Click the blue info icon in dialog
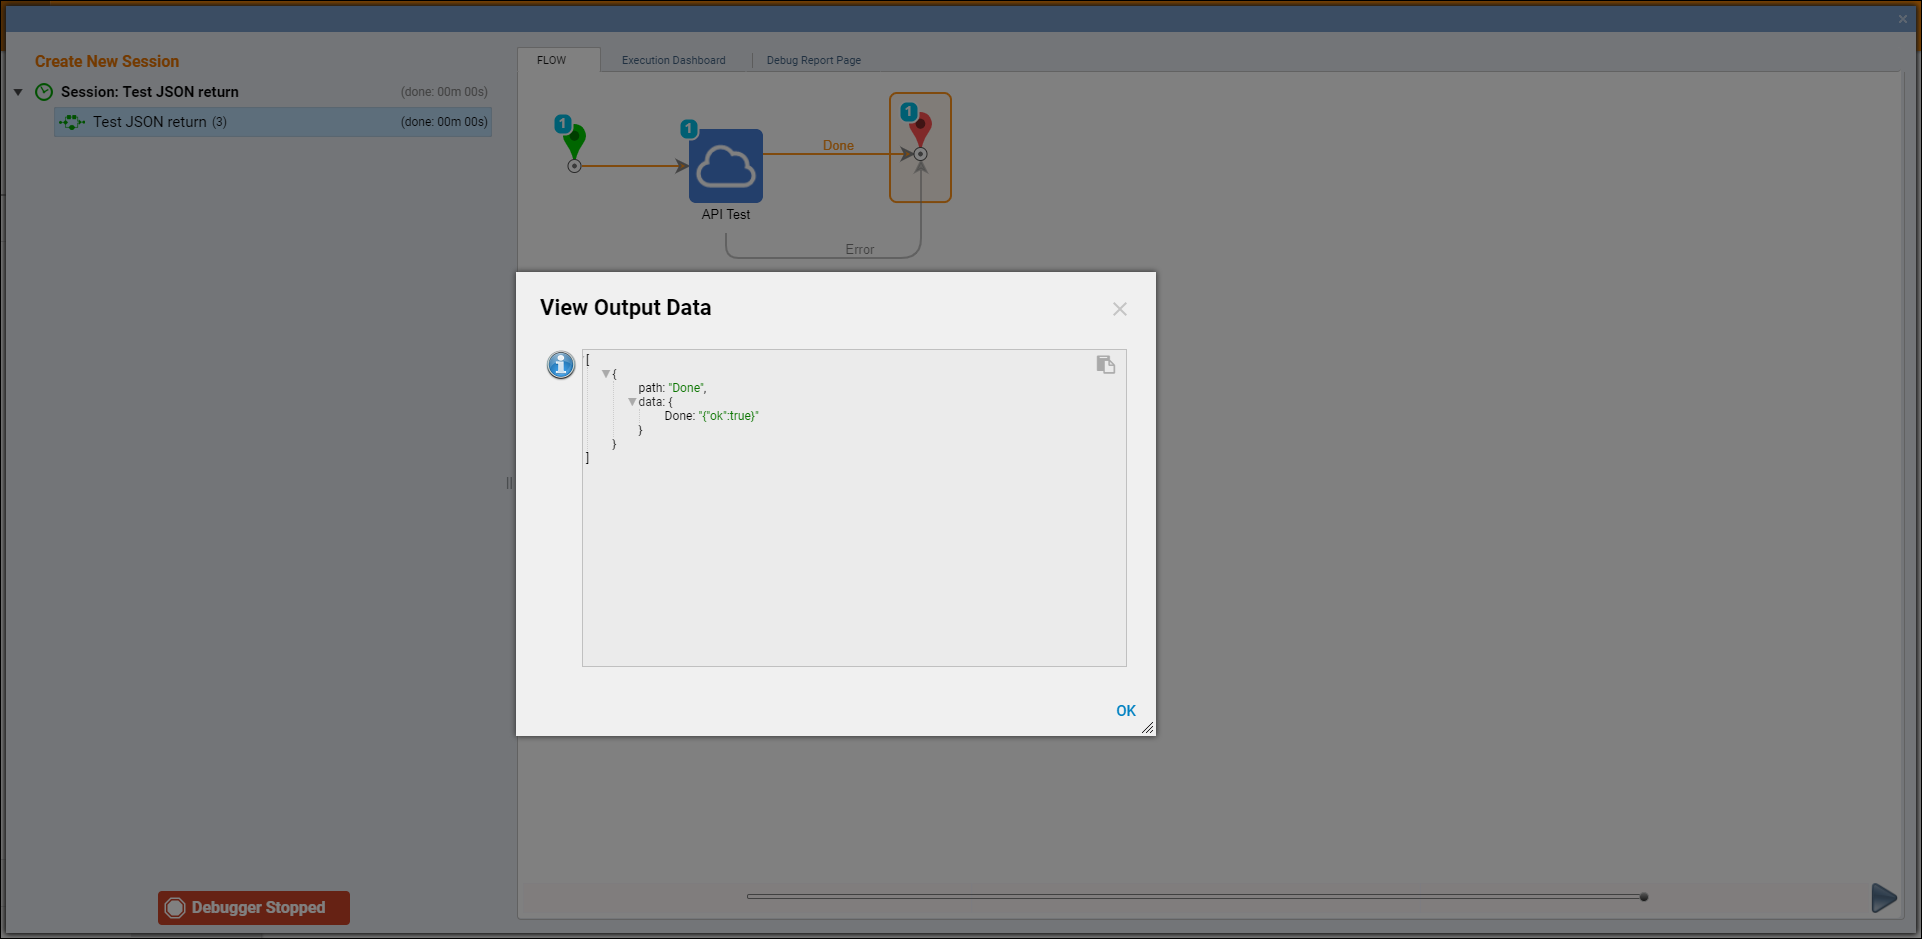This screenshot has width=1922, height=939. click(x=561, y=365)
